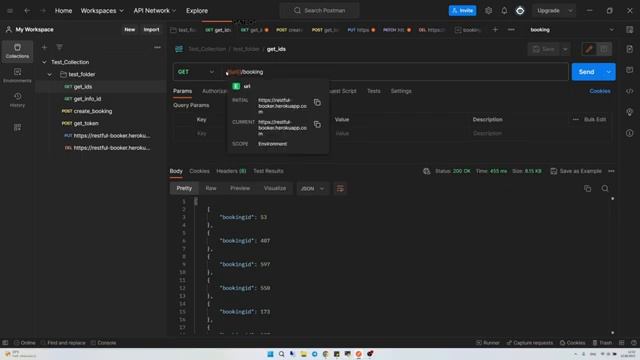640x360 pixels.
Task: Open File Explorer from the taskbar
Action: (303, 354)
